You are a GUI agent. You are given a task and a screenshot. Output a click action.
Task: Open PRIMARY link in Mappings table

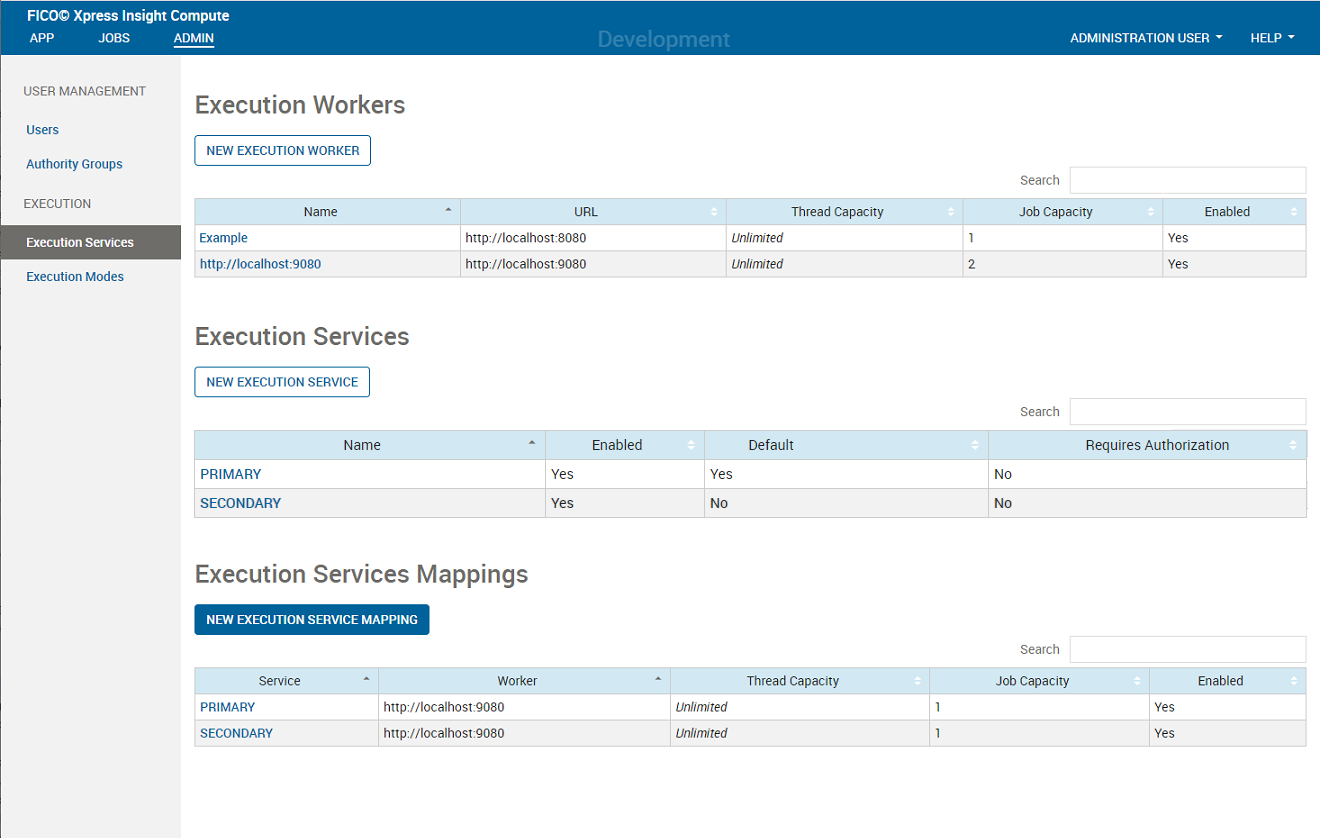228,707
